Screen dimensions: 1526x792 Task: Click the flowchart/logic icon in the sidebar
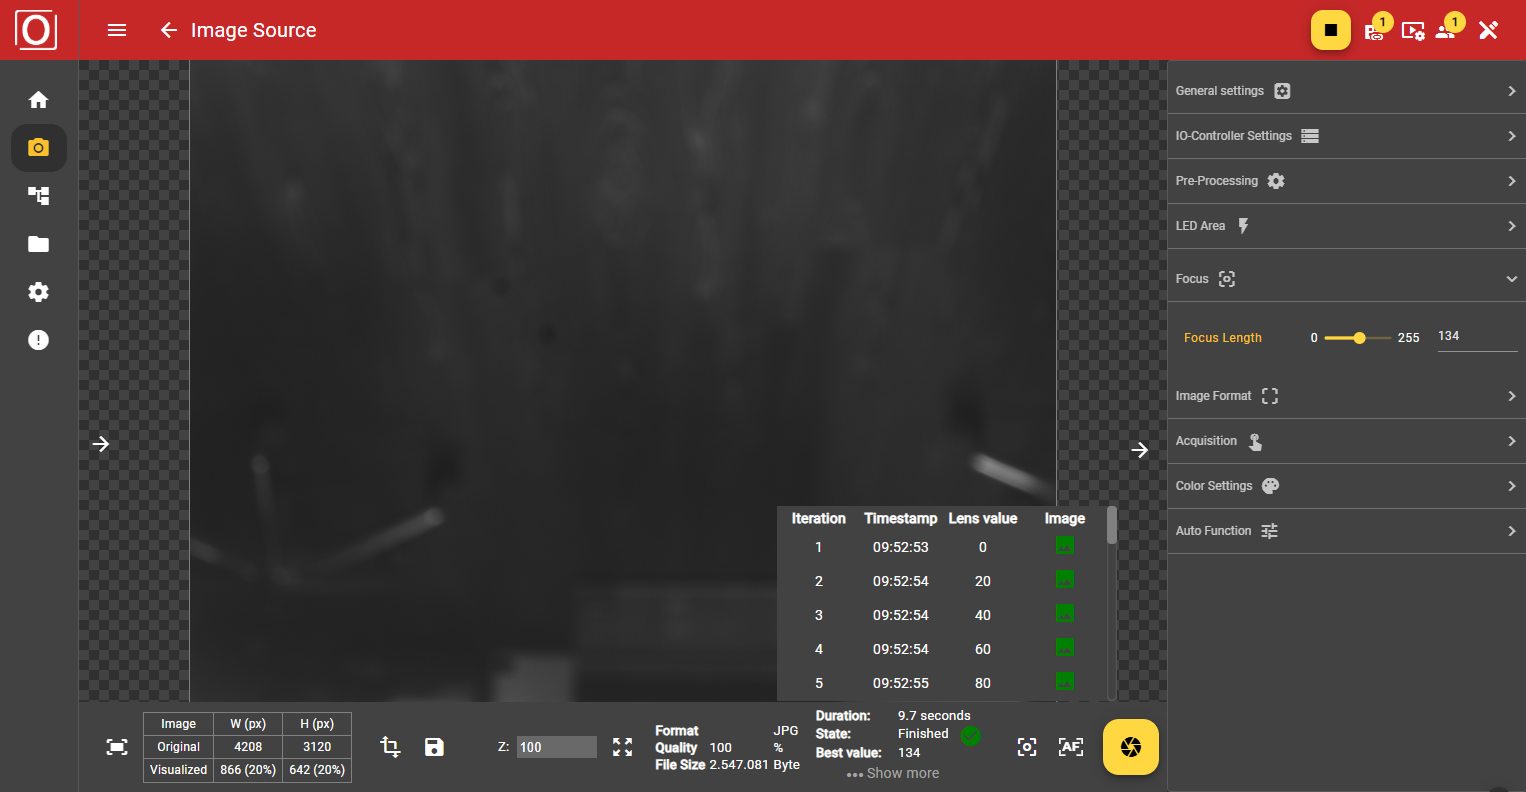point(38,196)
